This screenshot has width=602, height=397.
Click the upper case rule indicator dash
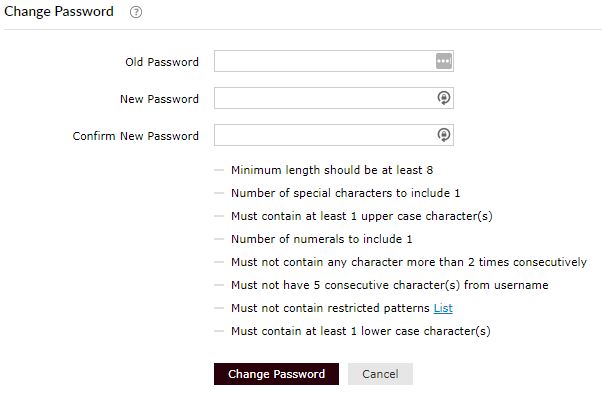point(219,216)
